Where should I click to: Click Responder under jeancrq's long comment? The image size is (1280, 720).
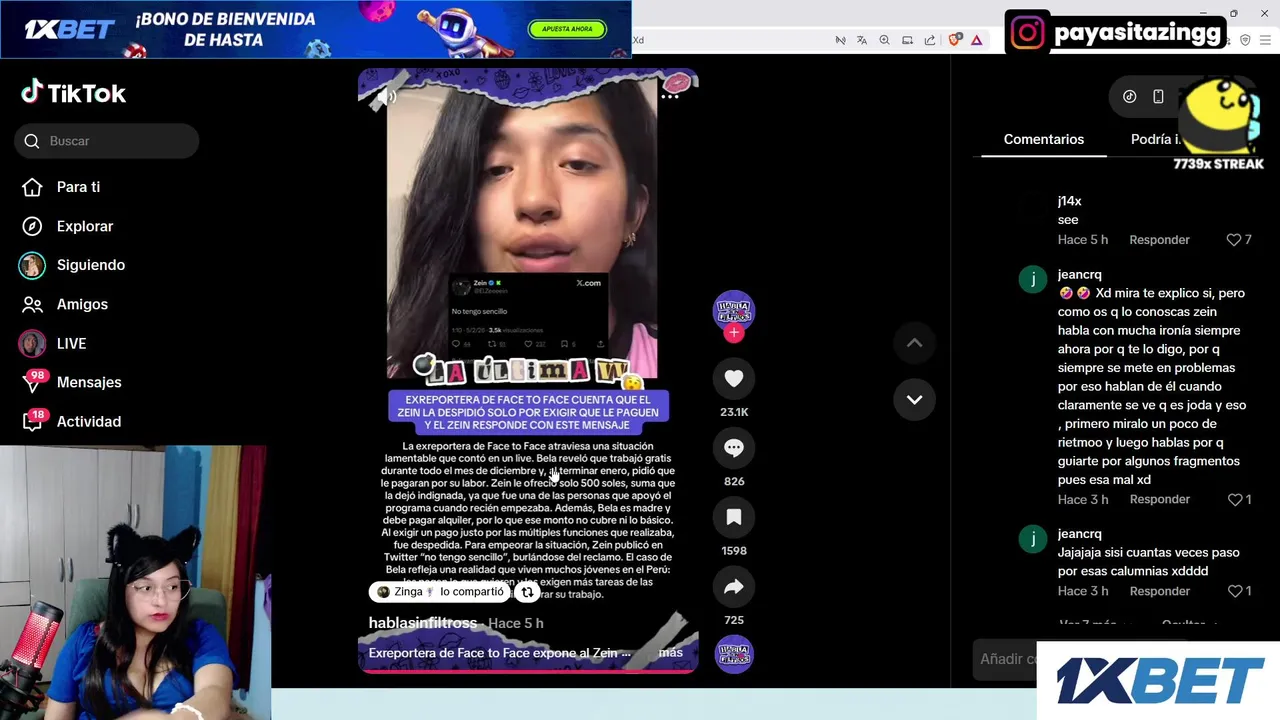coord(1159,499)
